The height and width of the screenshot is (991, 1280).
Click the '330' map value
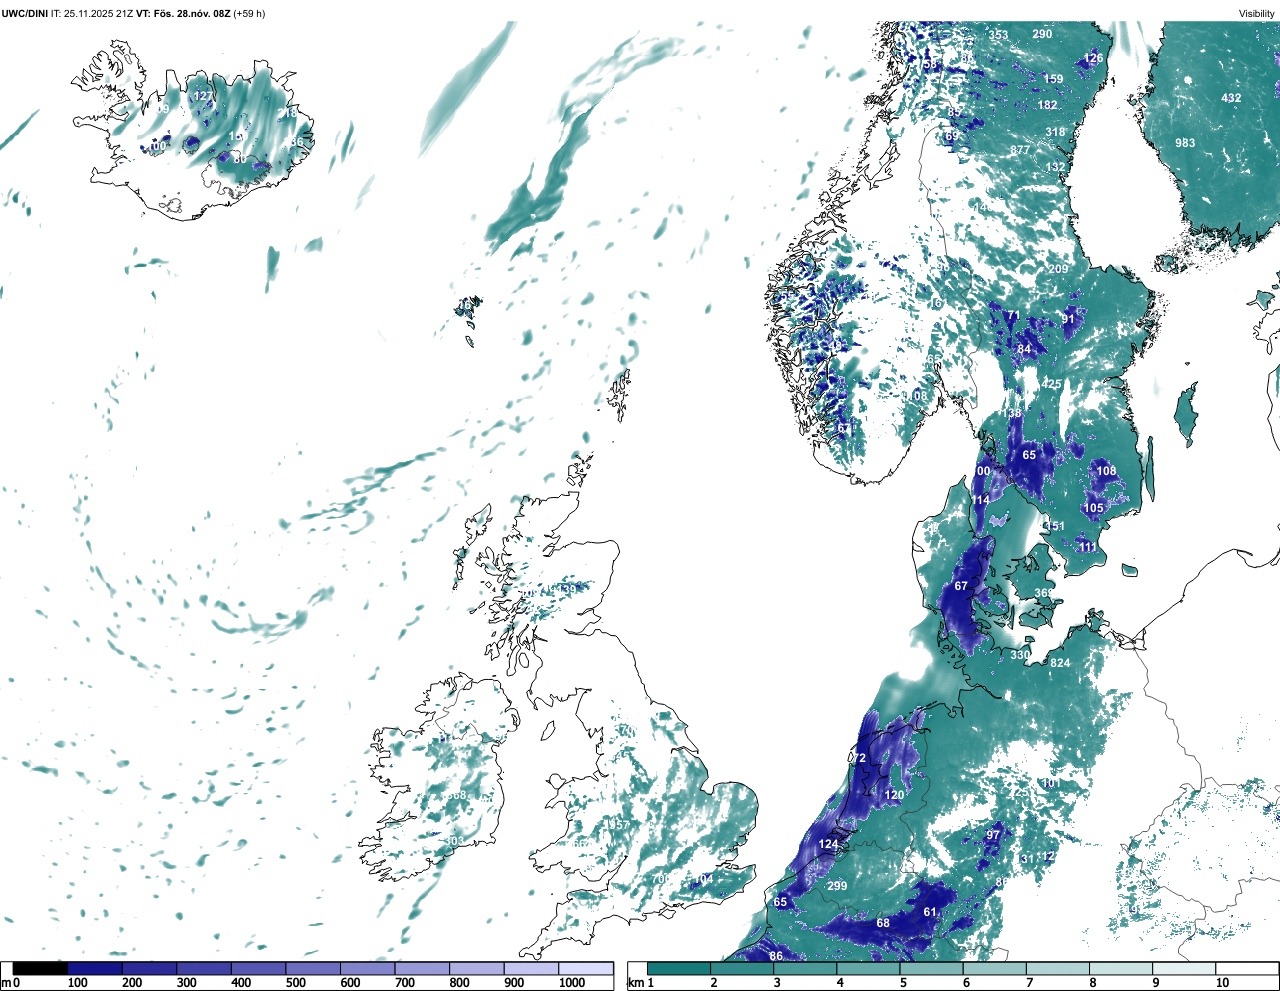1019,655
